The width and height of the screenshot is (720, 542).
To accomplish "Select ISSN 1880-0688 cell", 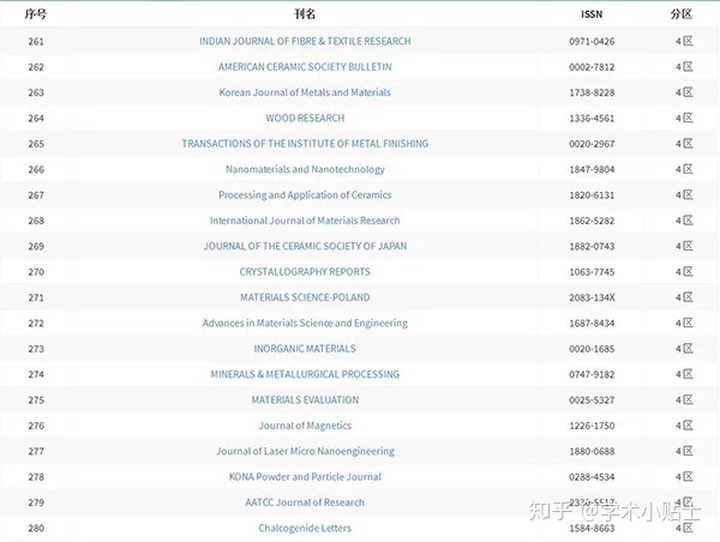I will pos(591,452).
